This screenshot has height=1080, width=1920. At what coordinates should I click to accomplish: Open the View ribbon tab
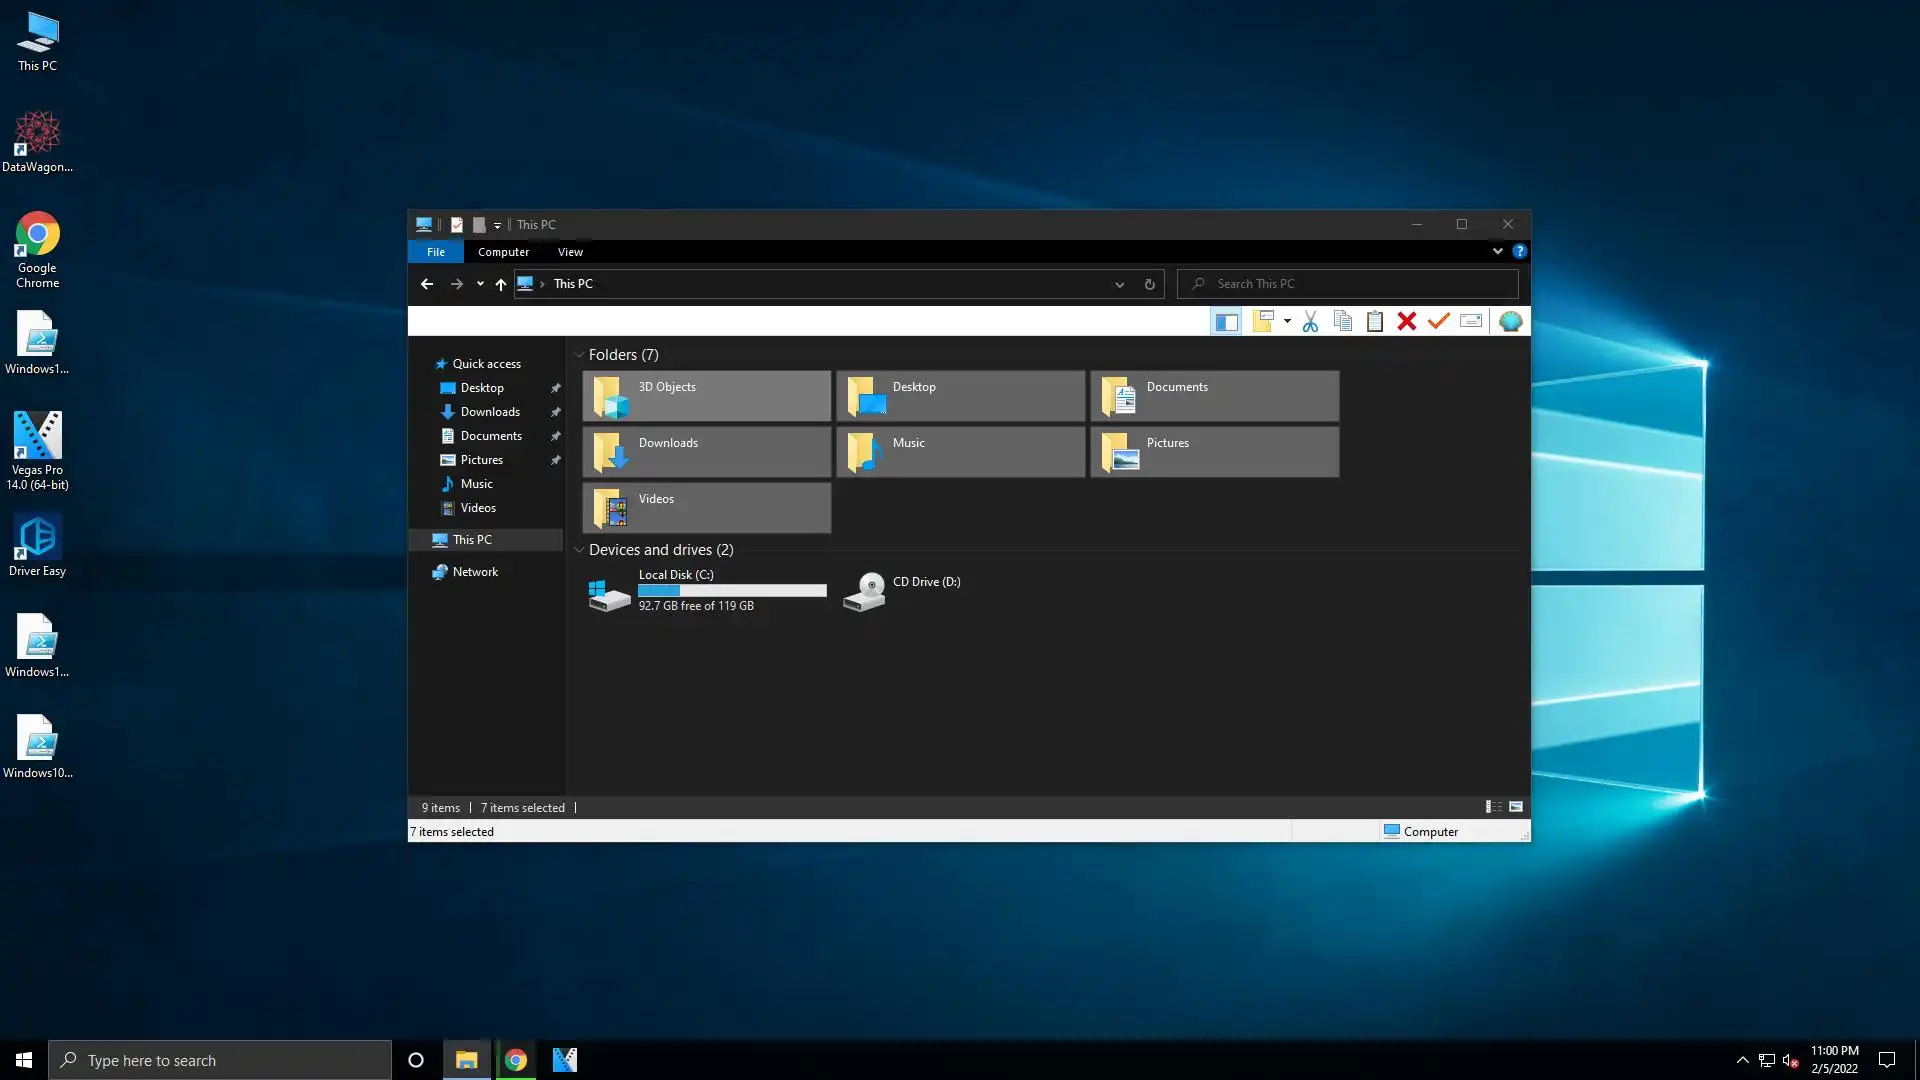click(570, 252)
